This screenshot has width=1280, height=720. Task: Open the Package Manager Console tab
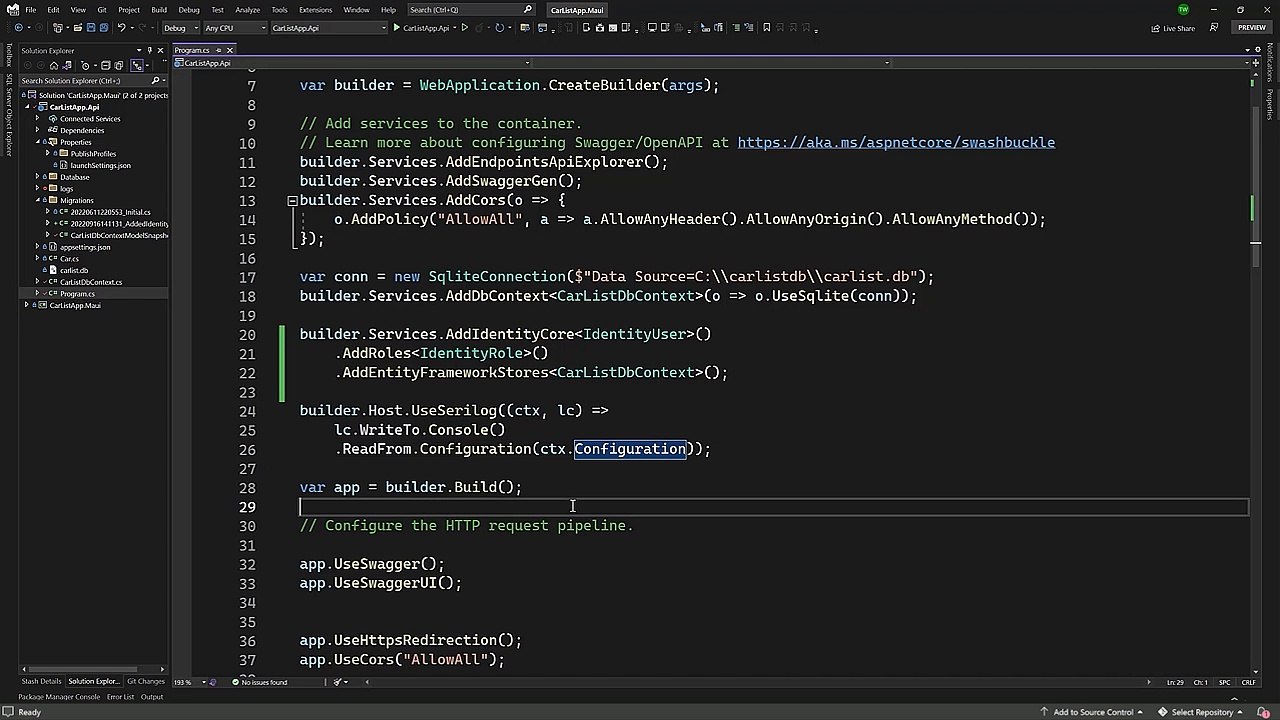point(59,697)
